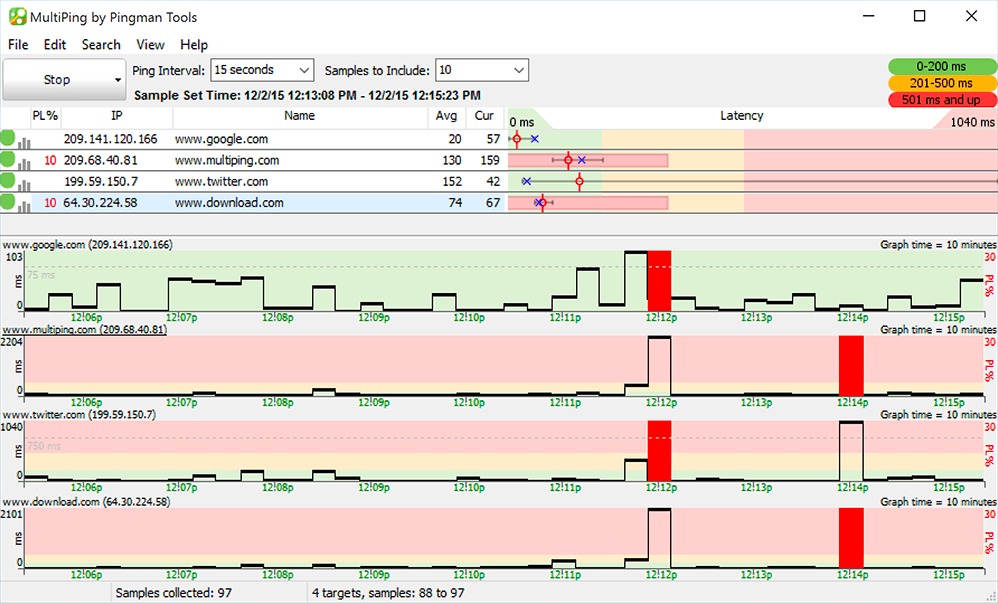Sort targets by the Avg column header
This screenshot has height=603, width=998.
coord(447,116)
